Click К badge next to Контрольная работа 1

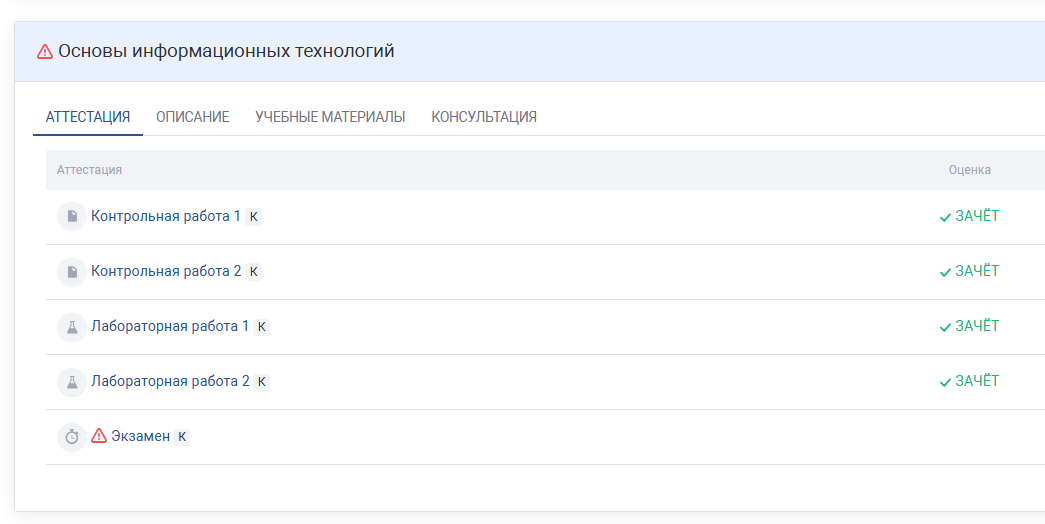pyautogui.click(x=253, y=217)
